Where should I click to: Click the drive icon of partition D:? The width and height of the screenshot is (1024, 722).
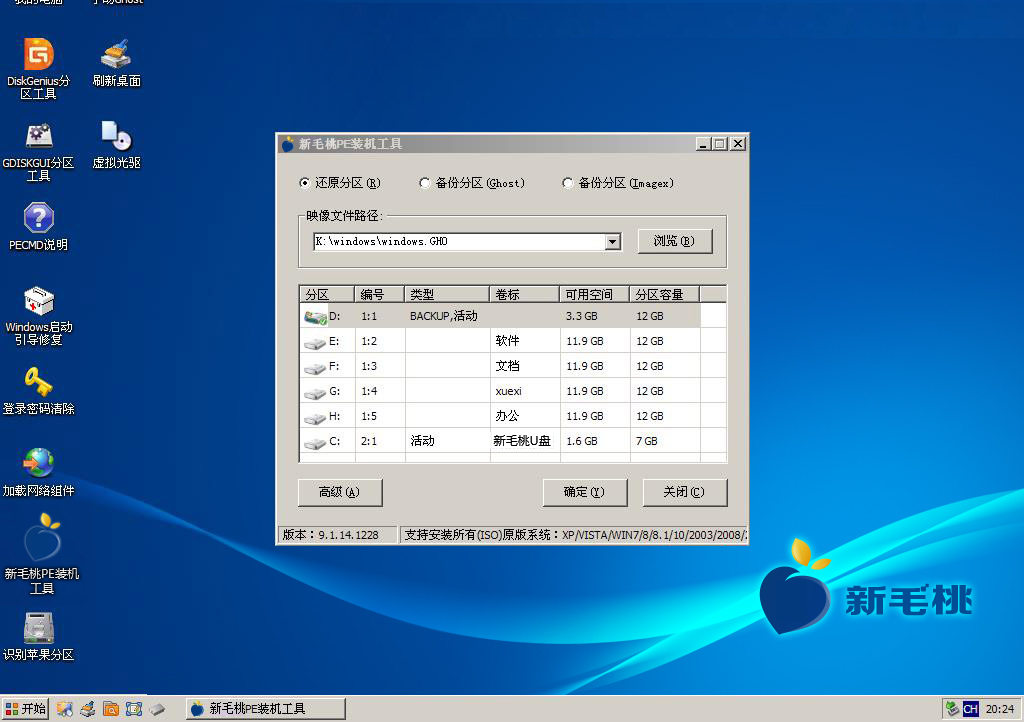[x=315, y=317]
